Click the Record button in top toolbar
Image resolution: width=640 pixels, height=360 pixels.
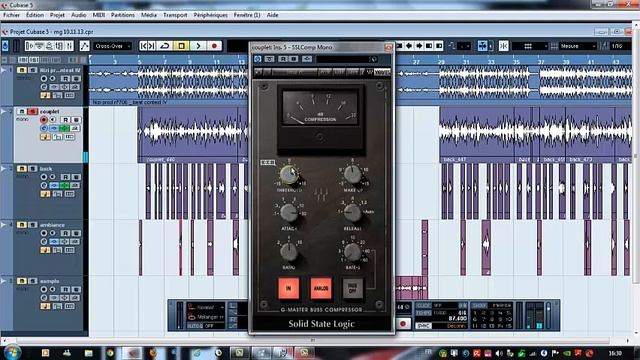click(x=214, y=46)
